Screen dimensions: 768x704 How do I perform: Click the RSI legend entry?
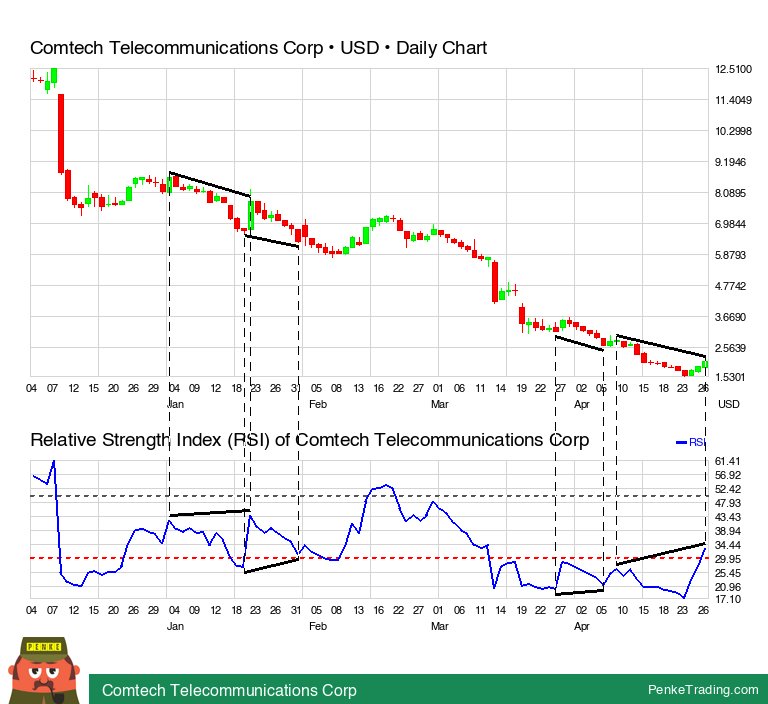[691, 442]
